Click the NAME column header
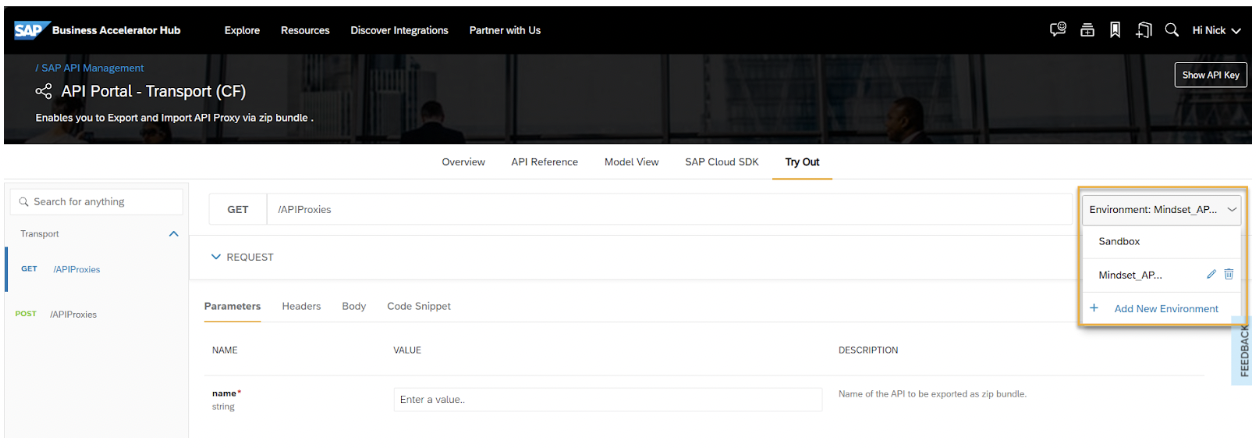 (x=224, y=350)
